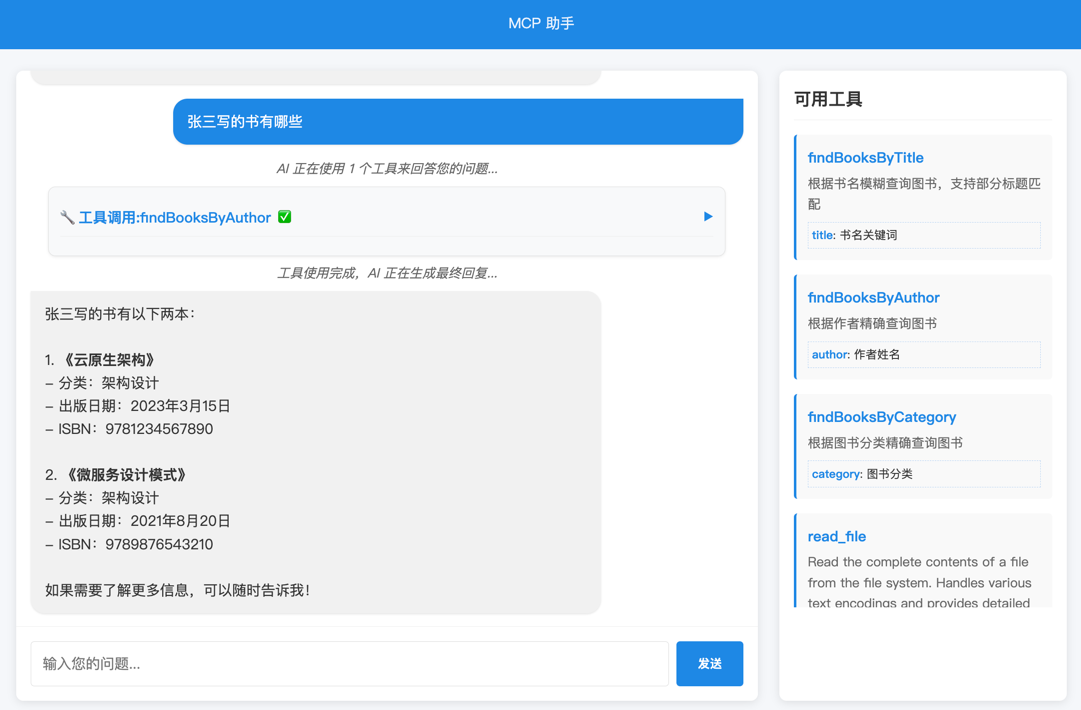The width and height of the screenshot is (1081, 710).
Task: Click the ISBN: 9789876543210 line
Action: (129, 544)
